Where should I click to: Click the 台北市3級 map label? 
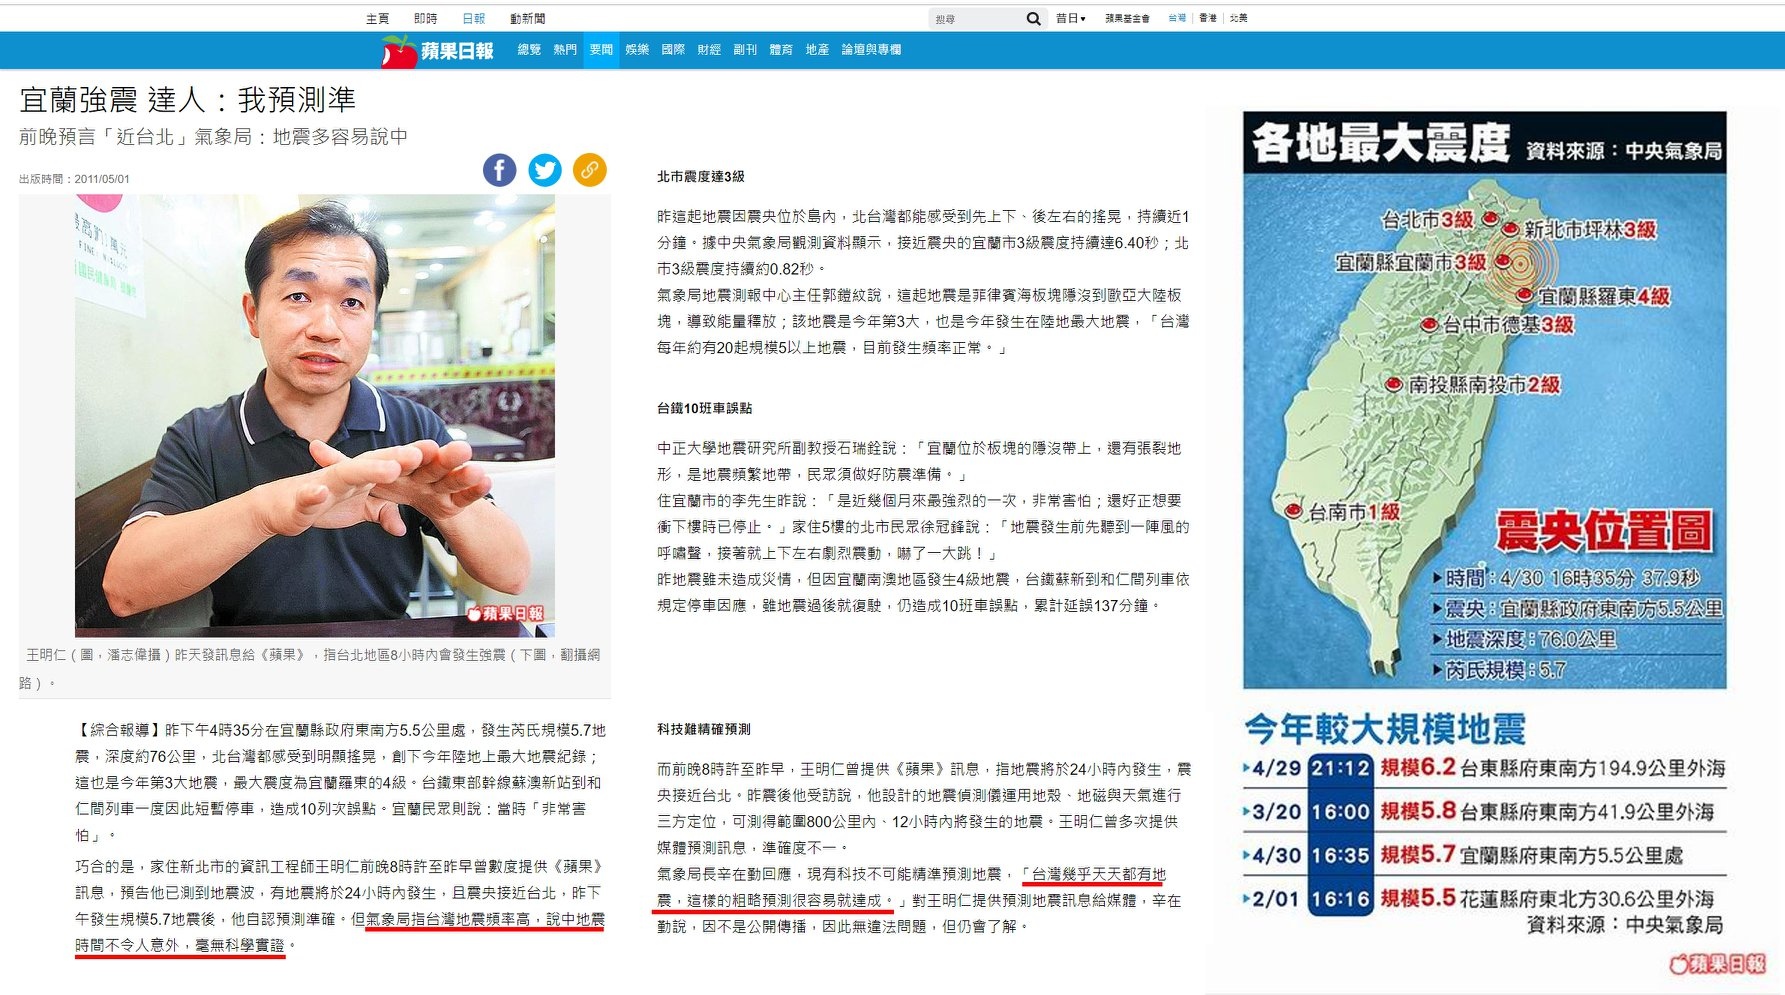tap(1427, 220)
